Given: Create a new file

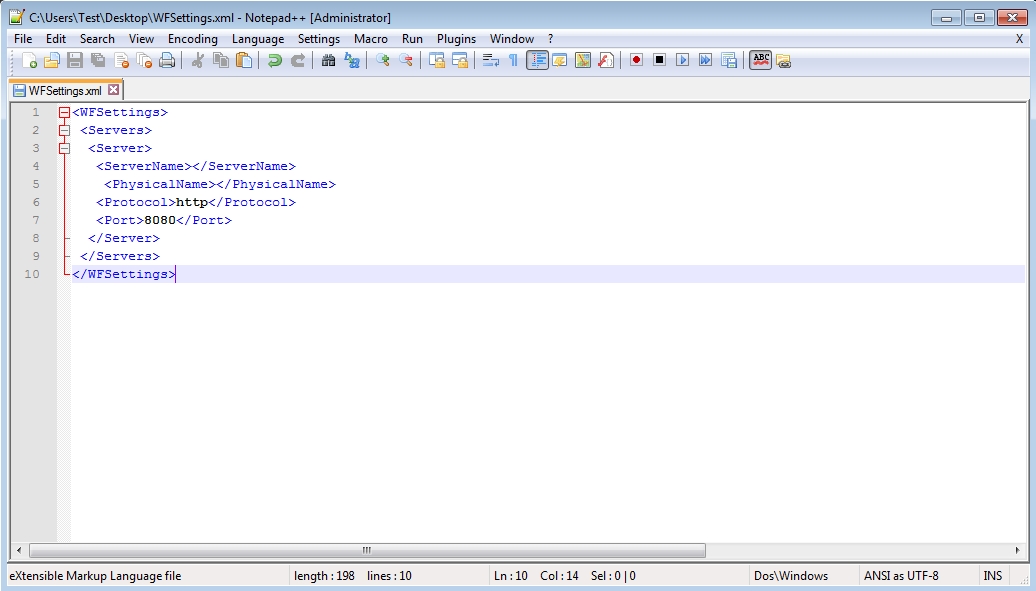Looking at the screenshot, I should (29, 60).
